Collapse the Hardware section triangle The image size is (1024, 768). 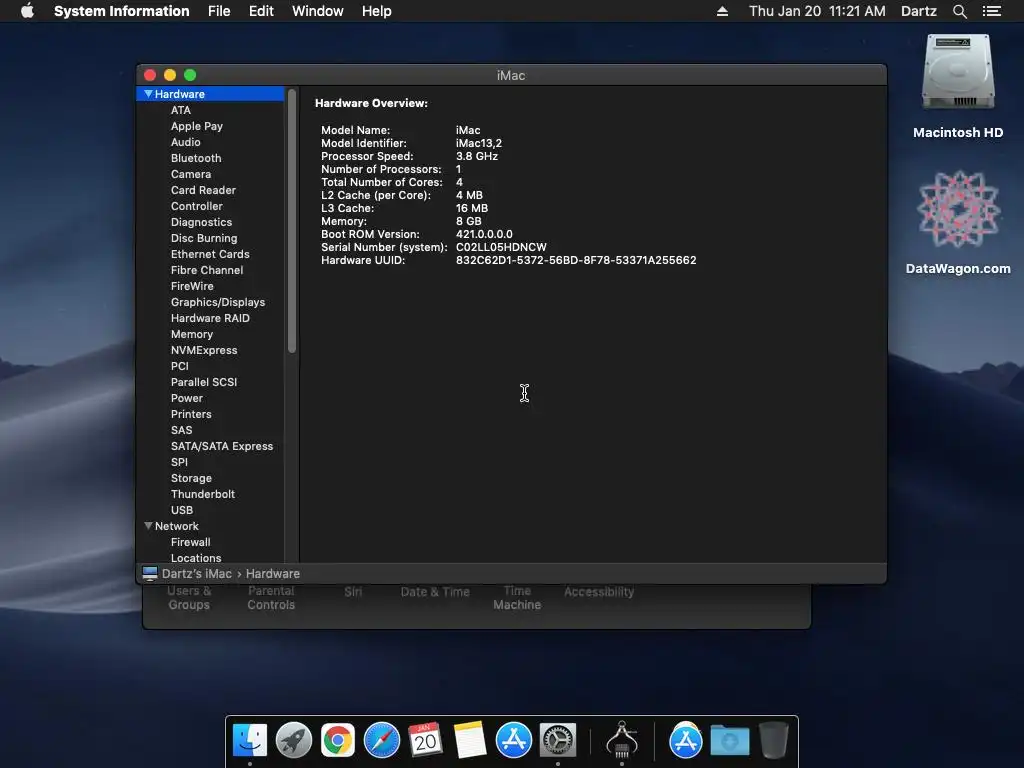coord(148,94)
